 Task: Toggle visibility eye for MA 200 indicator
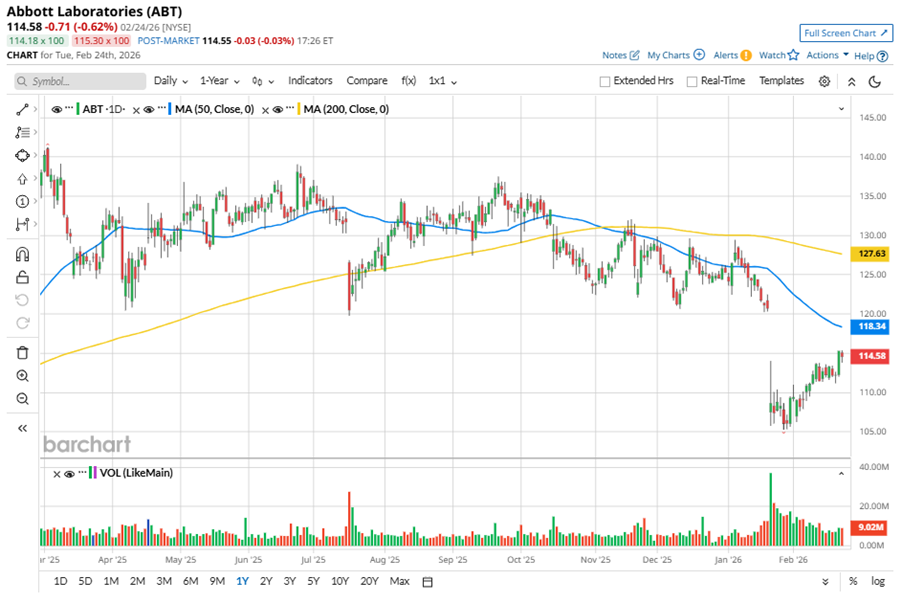tap(277, 109)
